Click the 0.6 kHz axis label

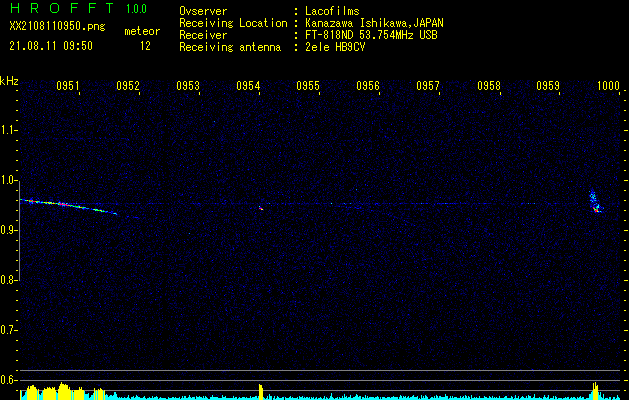[x=8, y=380]
